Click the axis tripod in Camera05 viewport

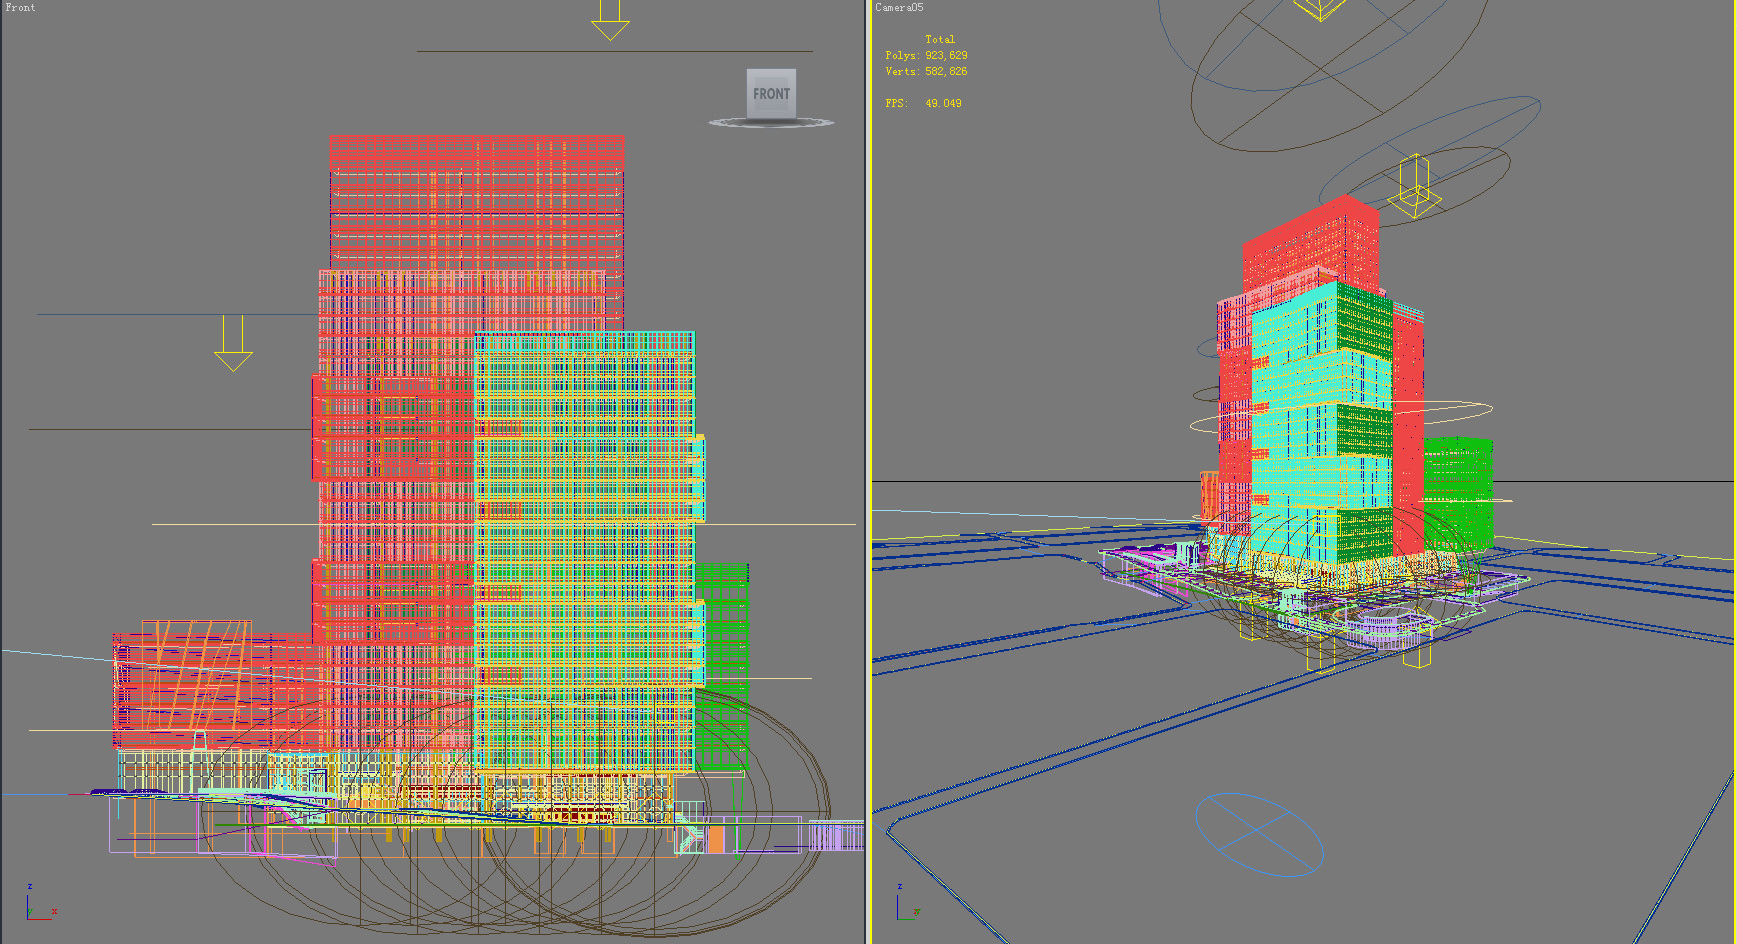click(x=908, y=901)
